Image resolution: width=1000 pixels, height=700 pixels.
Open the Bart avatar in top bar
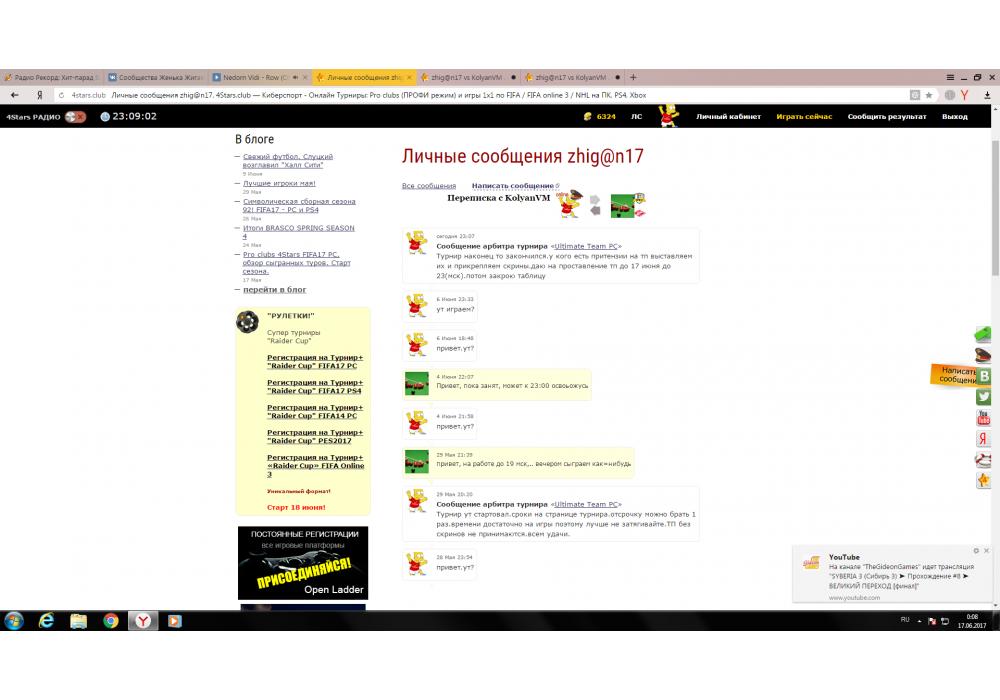pos(668,116)
